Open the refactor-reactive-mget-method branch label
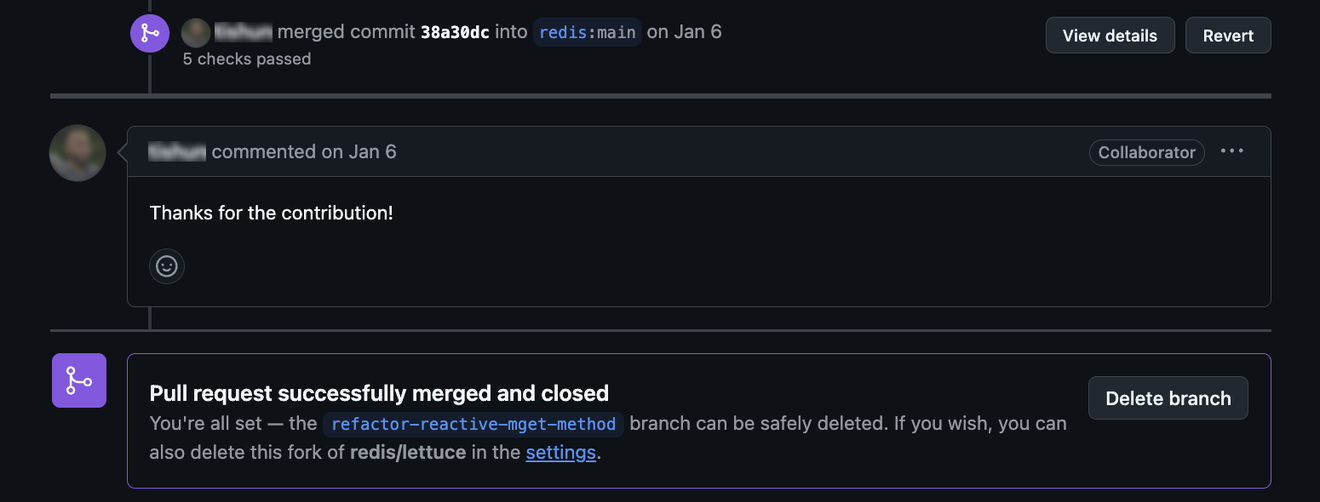Viewport: 1320px width, 502px height. pos(474,423)
